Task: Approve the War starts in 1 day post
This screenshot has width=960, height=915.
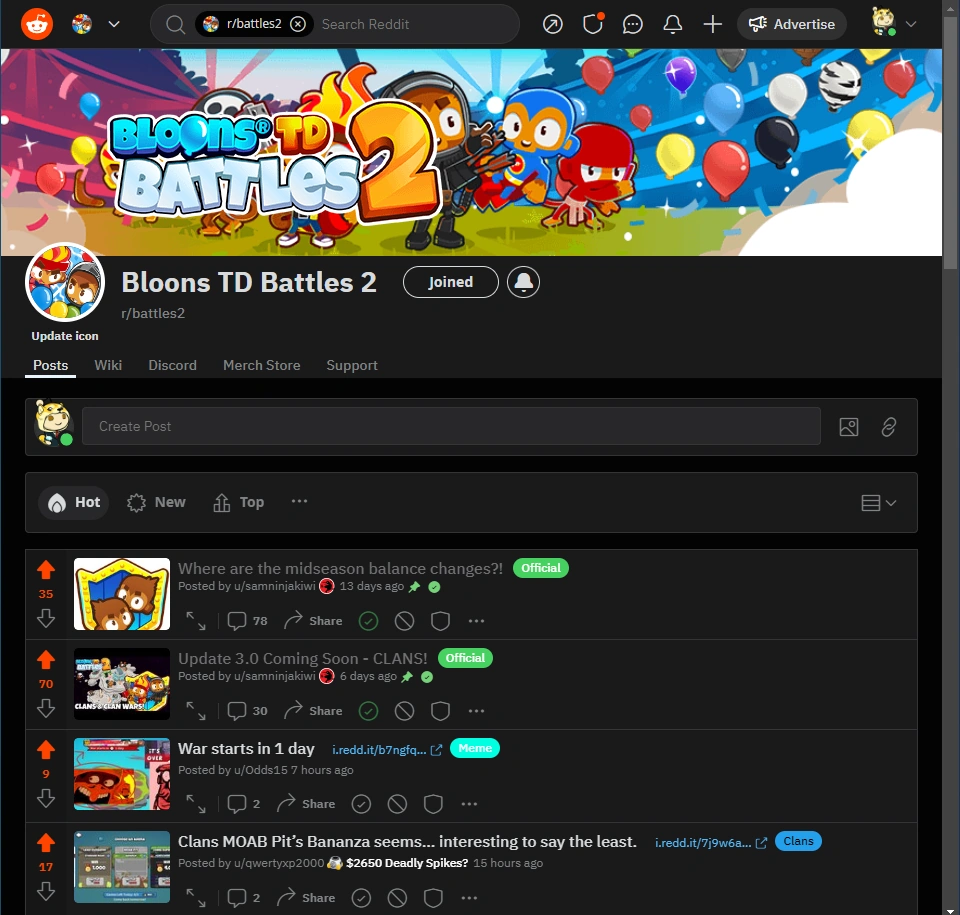Action: pos(361,804)
